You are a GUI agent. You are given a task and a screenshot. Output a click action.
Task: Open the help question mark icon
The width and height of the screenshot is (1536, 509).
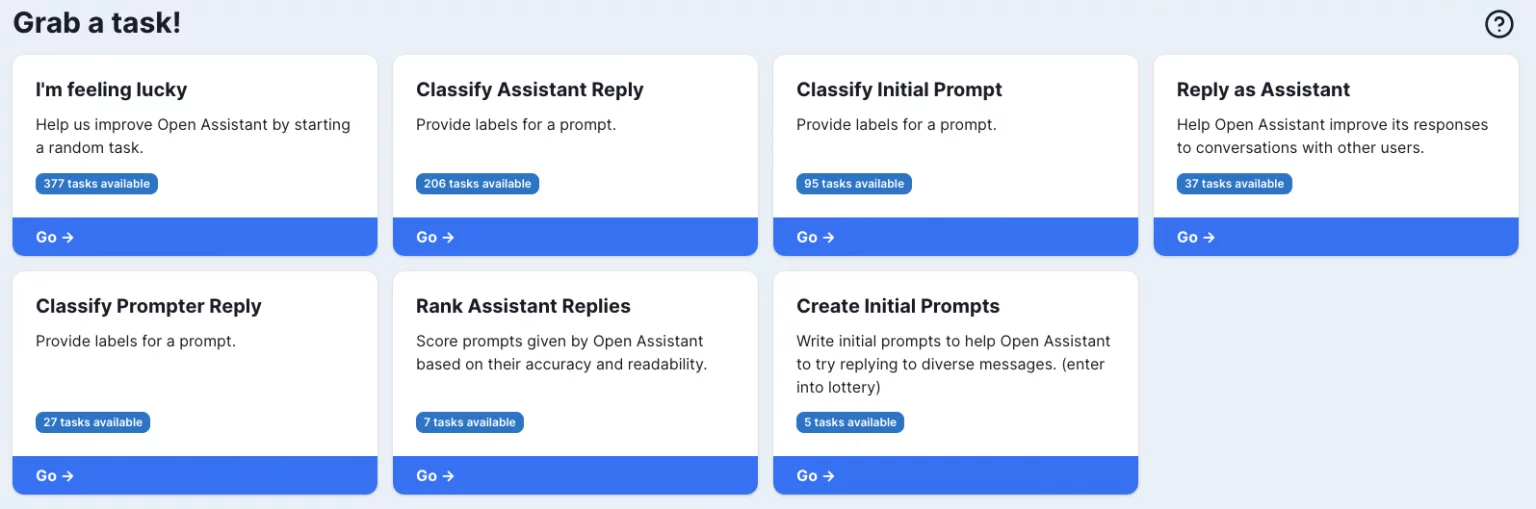(x=1499, y=24)
